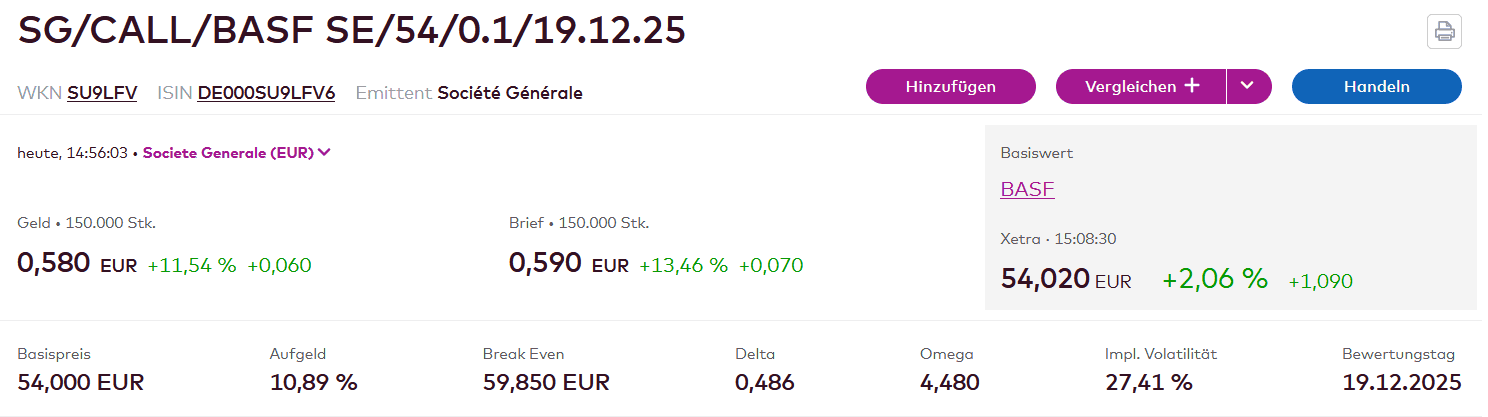Click the Impl. Volatilität value

1149,382
